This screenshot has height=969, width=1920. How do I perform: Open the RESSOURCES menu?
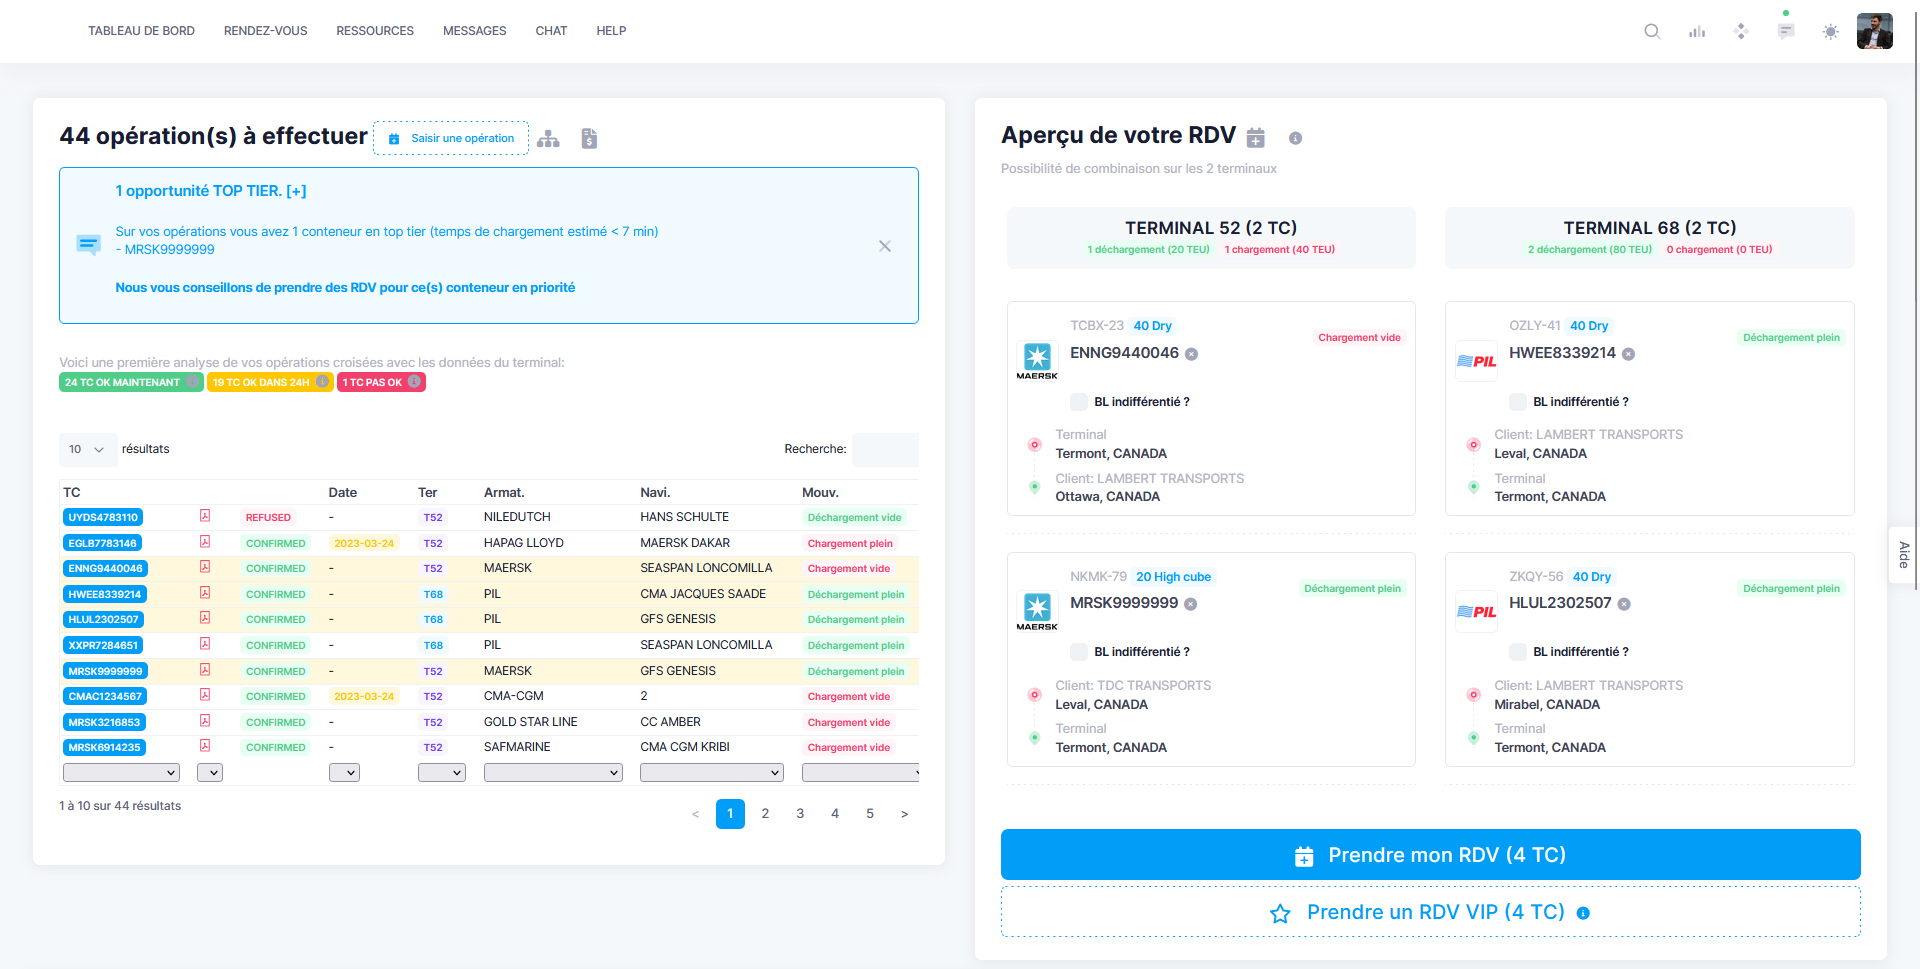coord(375,31)
